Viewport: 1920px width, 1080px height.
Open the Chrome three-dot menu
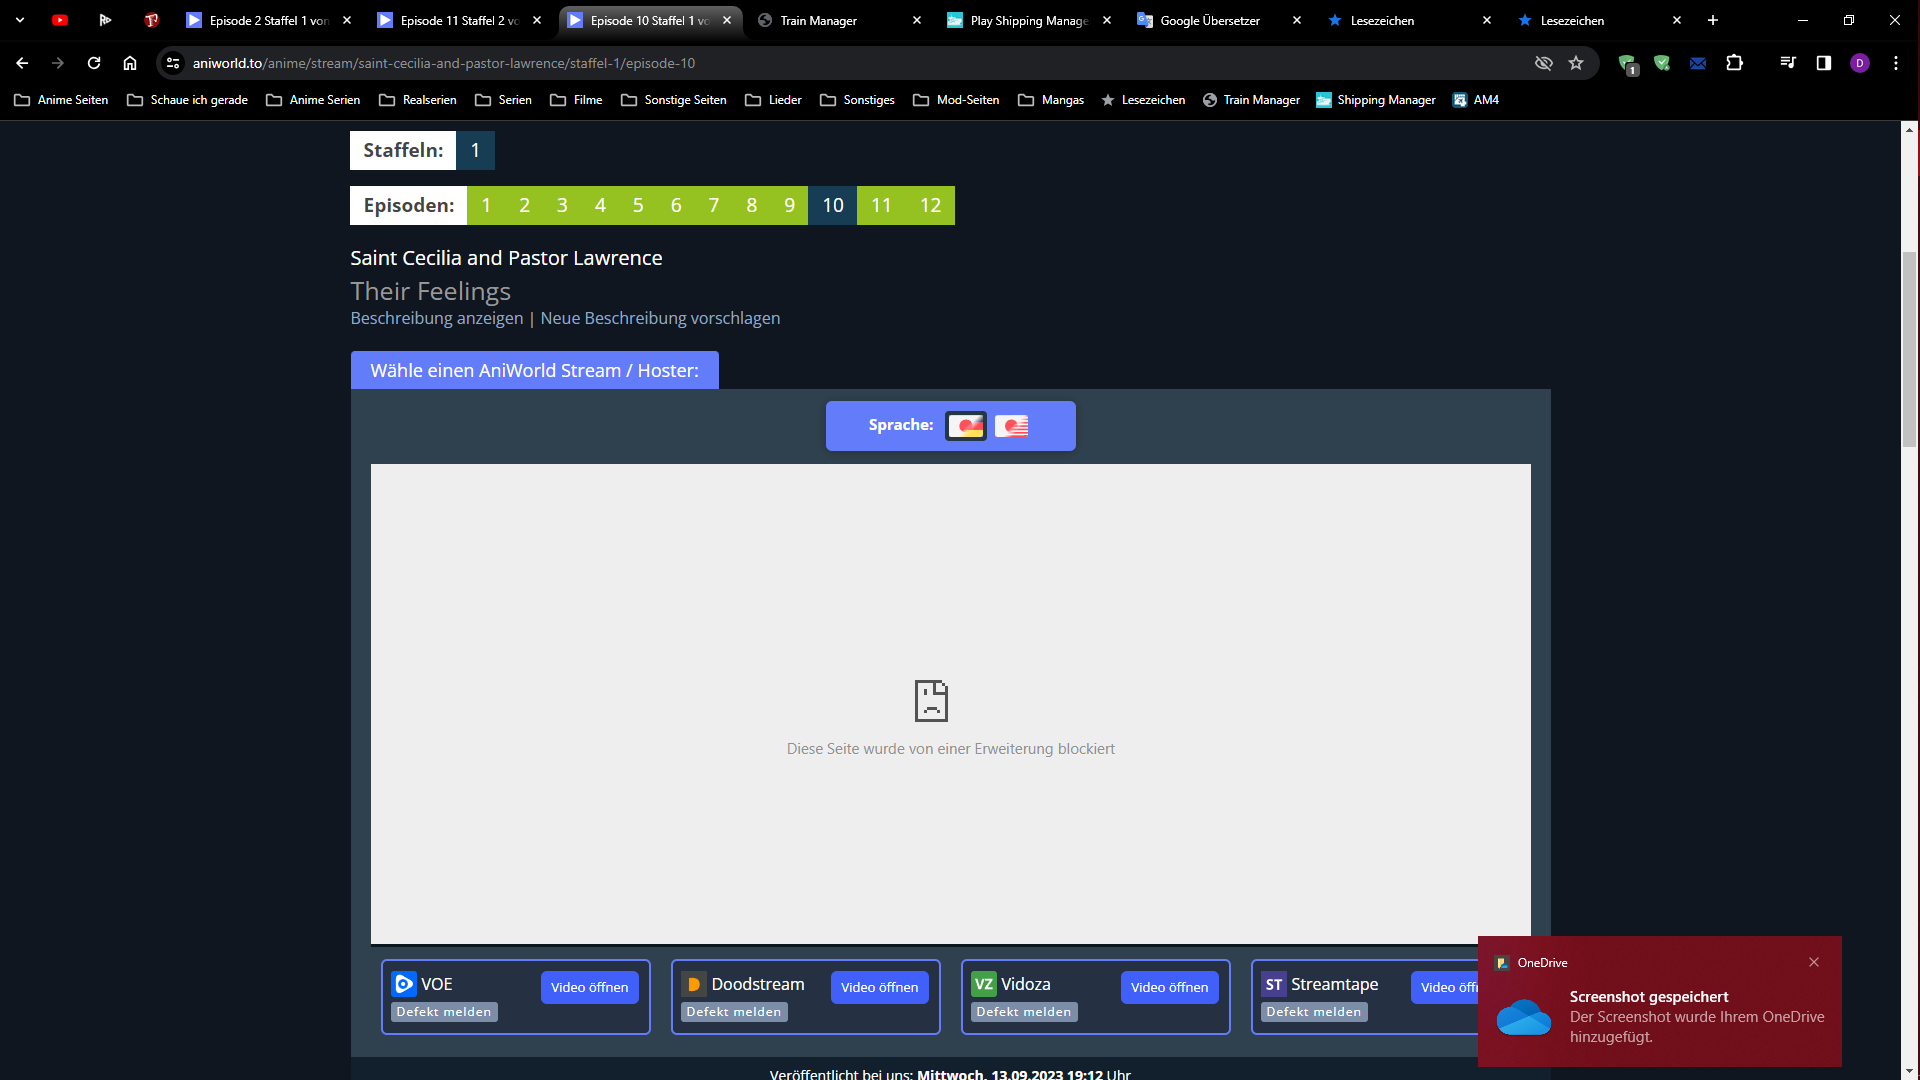pos(1895,62)
